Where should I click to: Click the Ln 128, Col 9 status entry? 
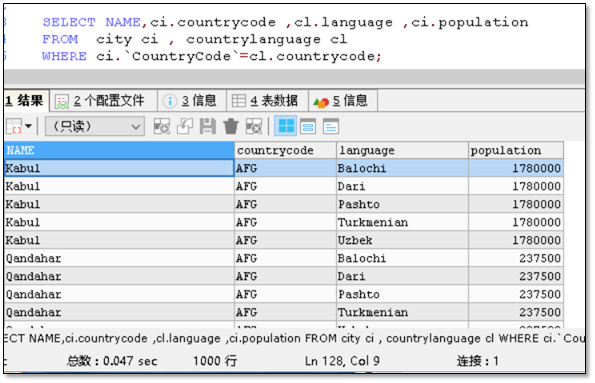[342, 361]
